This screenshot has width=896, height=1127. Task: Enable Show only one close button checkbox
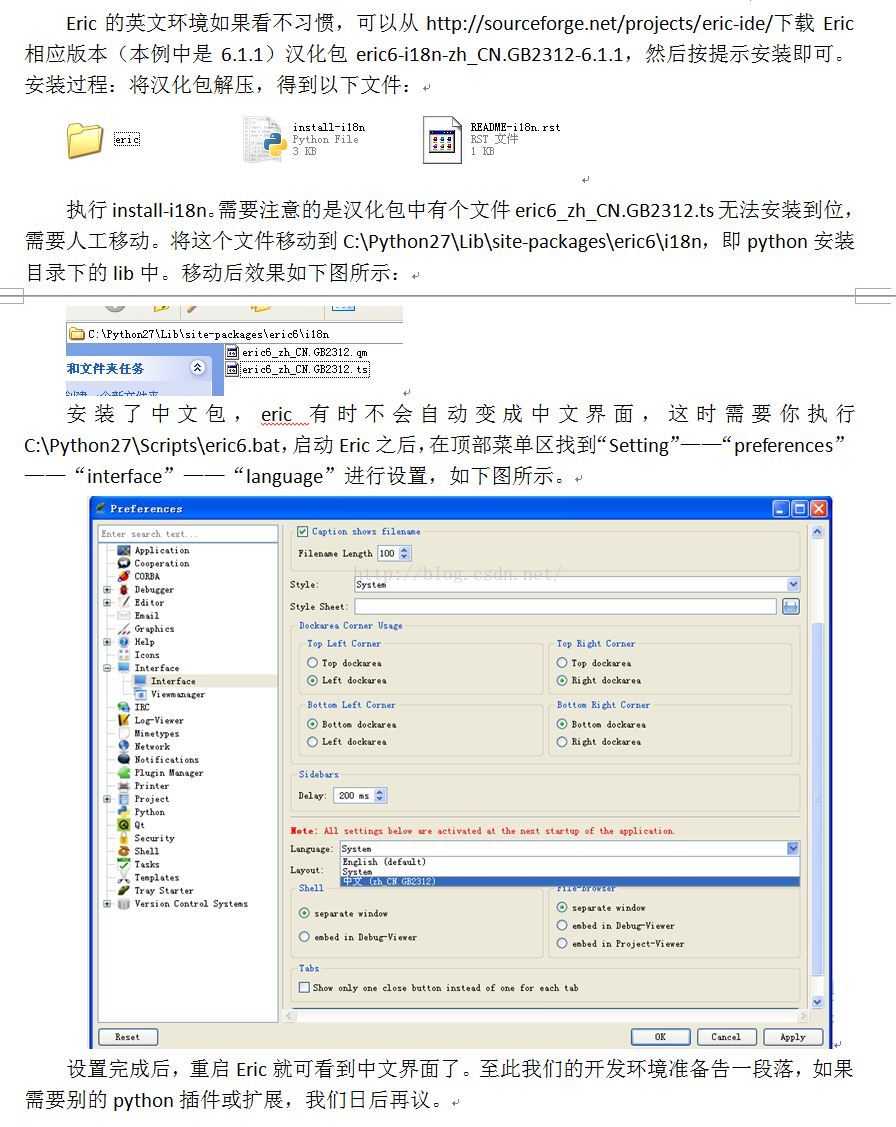click(x=304, y=988)
